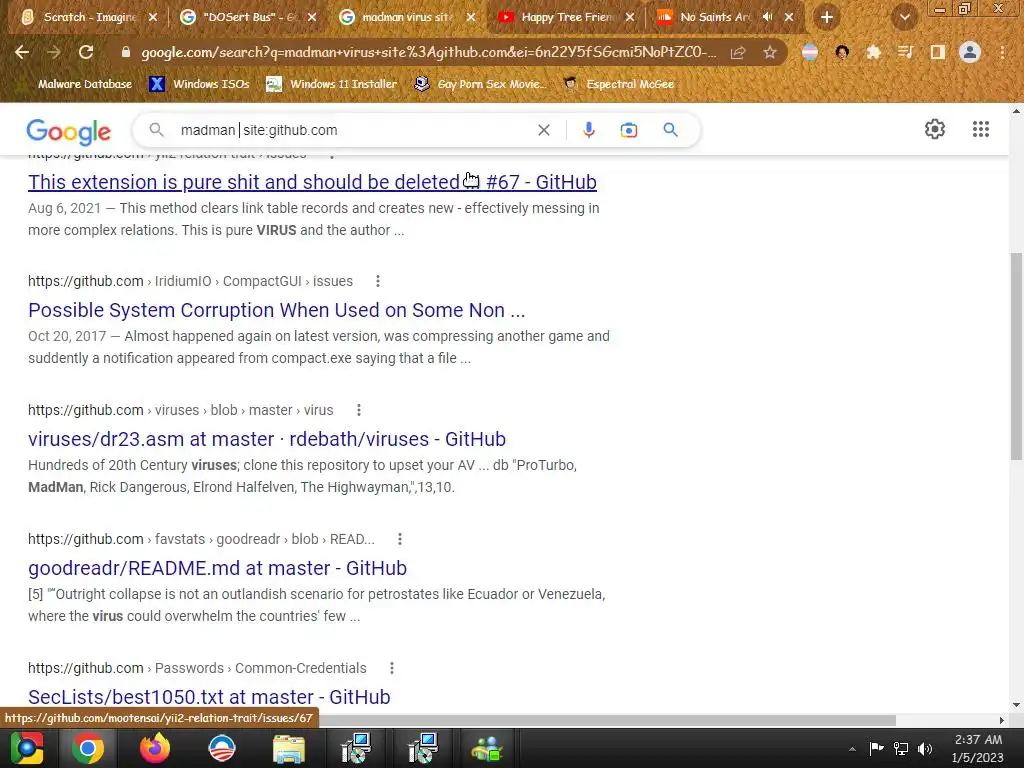The height and width of the screenshot is (768, 1024).
Task: Open the volume control in tray
Action: (x=925, y=748)
